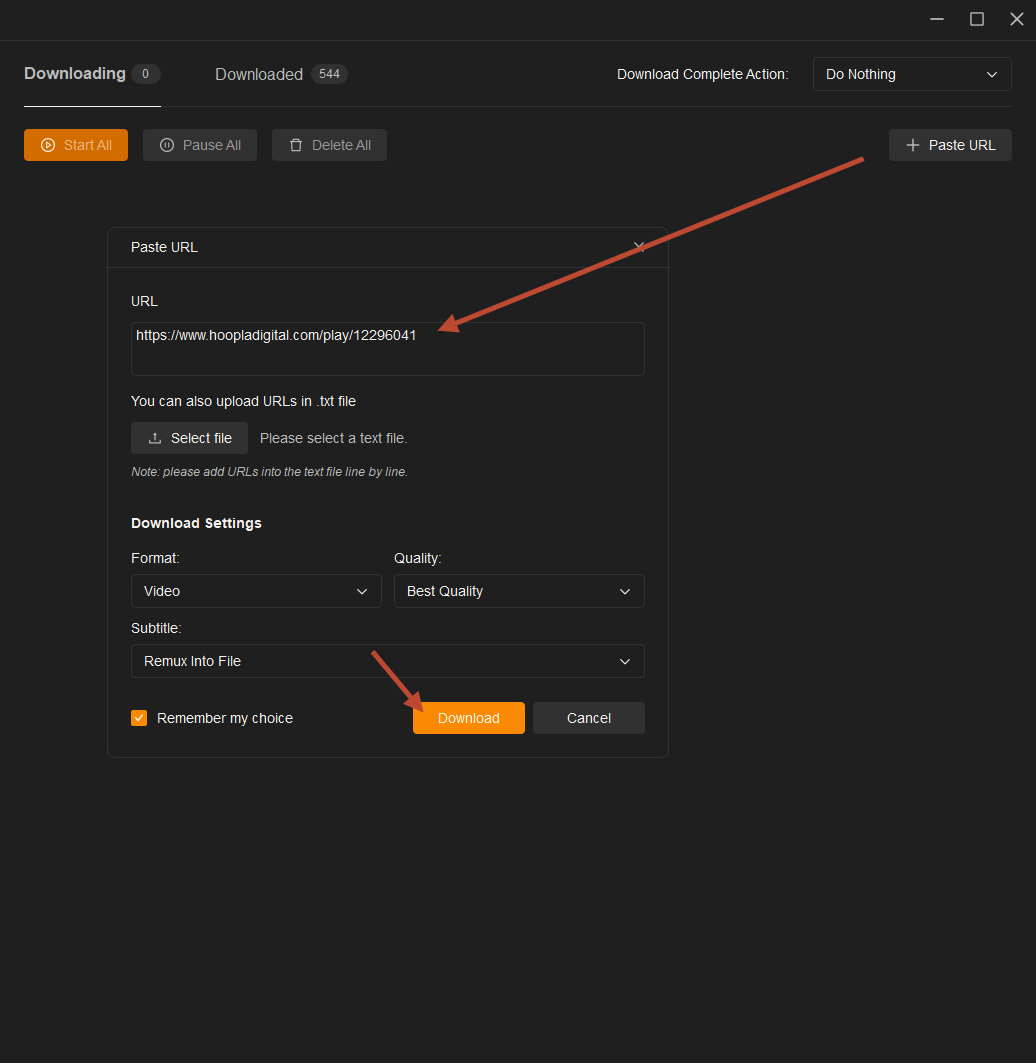Minimize the downloader window

click(937, 19)
